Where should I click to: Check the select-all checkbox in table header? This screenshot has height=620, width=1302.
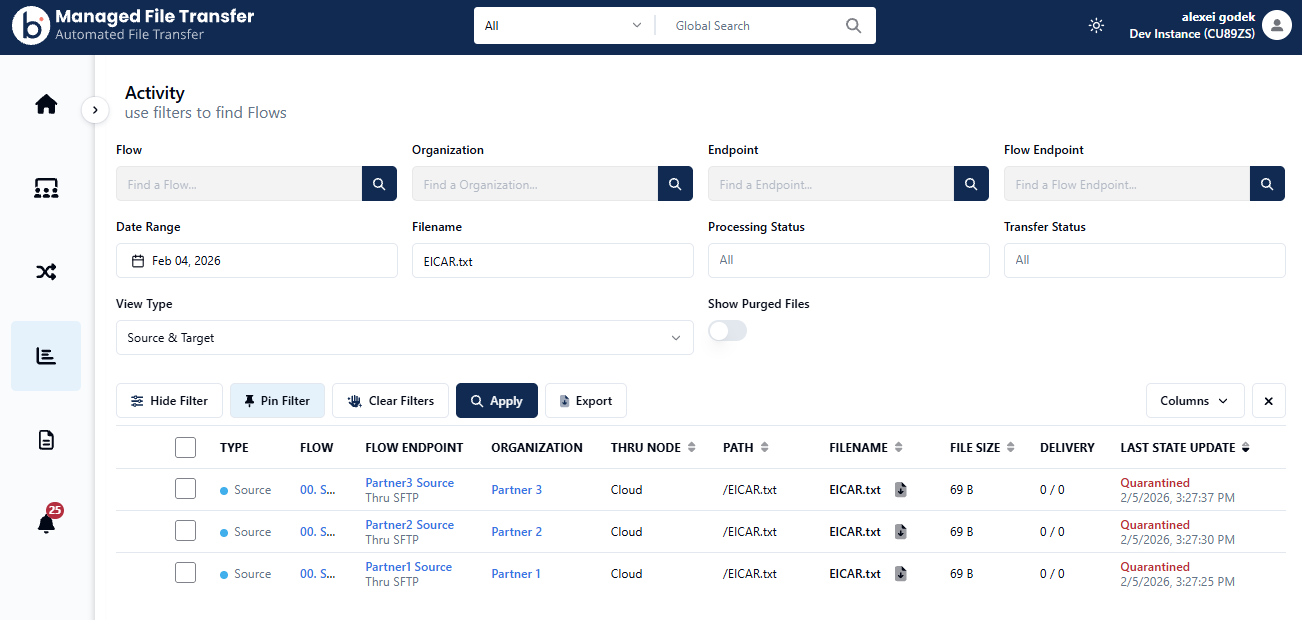click(x=185, y=448)
